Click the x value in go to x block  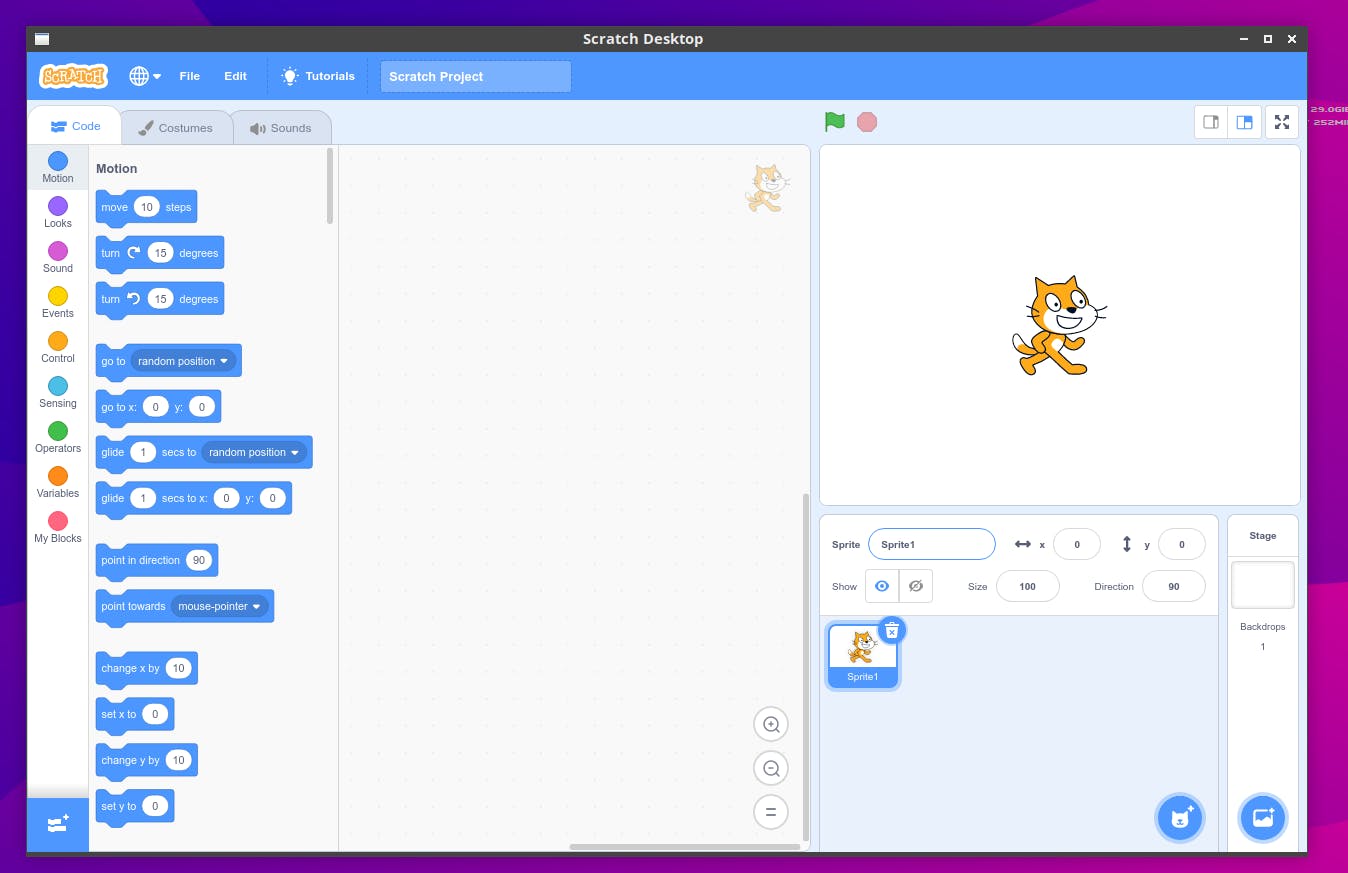(x=155, y=407)
